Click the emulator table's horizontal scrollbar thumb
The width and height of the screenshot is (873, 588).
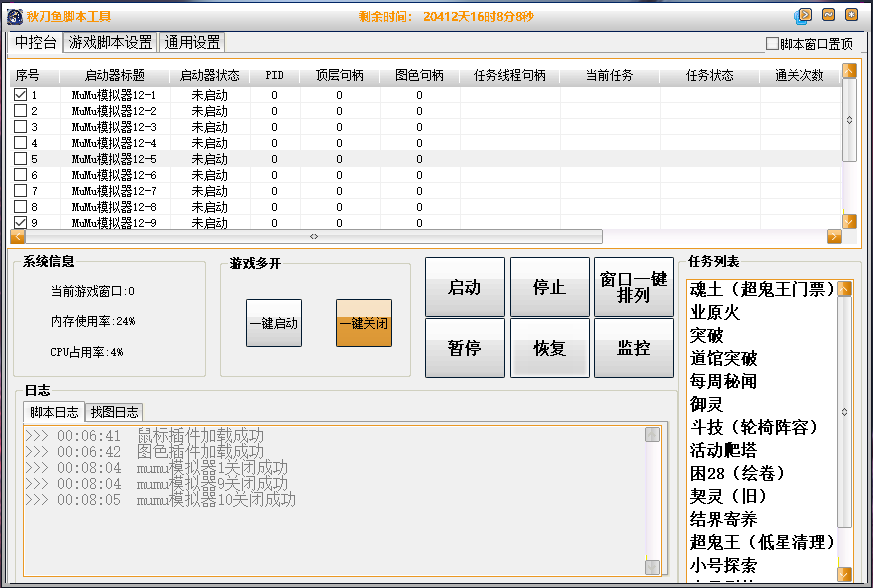[x=313, y=237]
